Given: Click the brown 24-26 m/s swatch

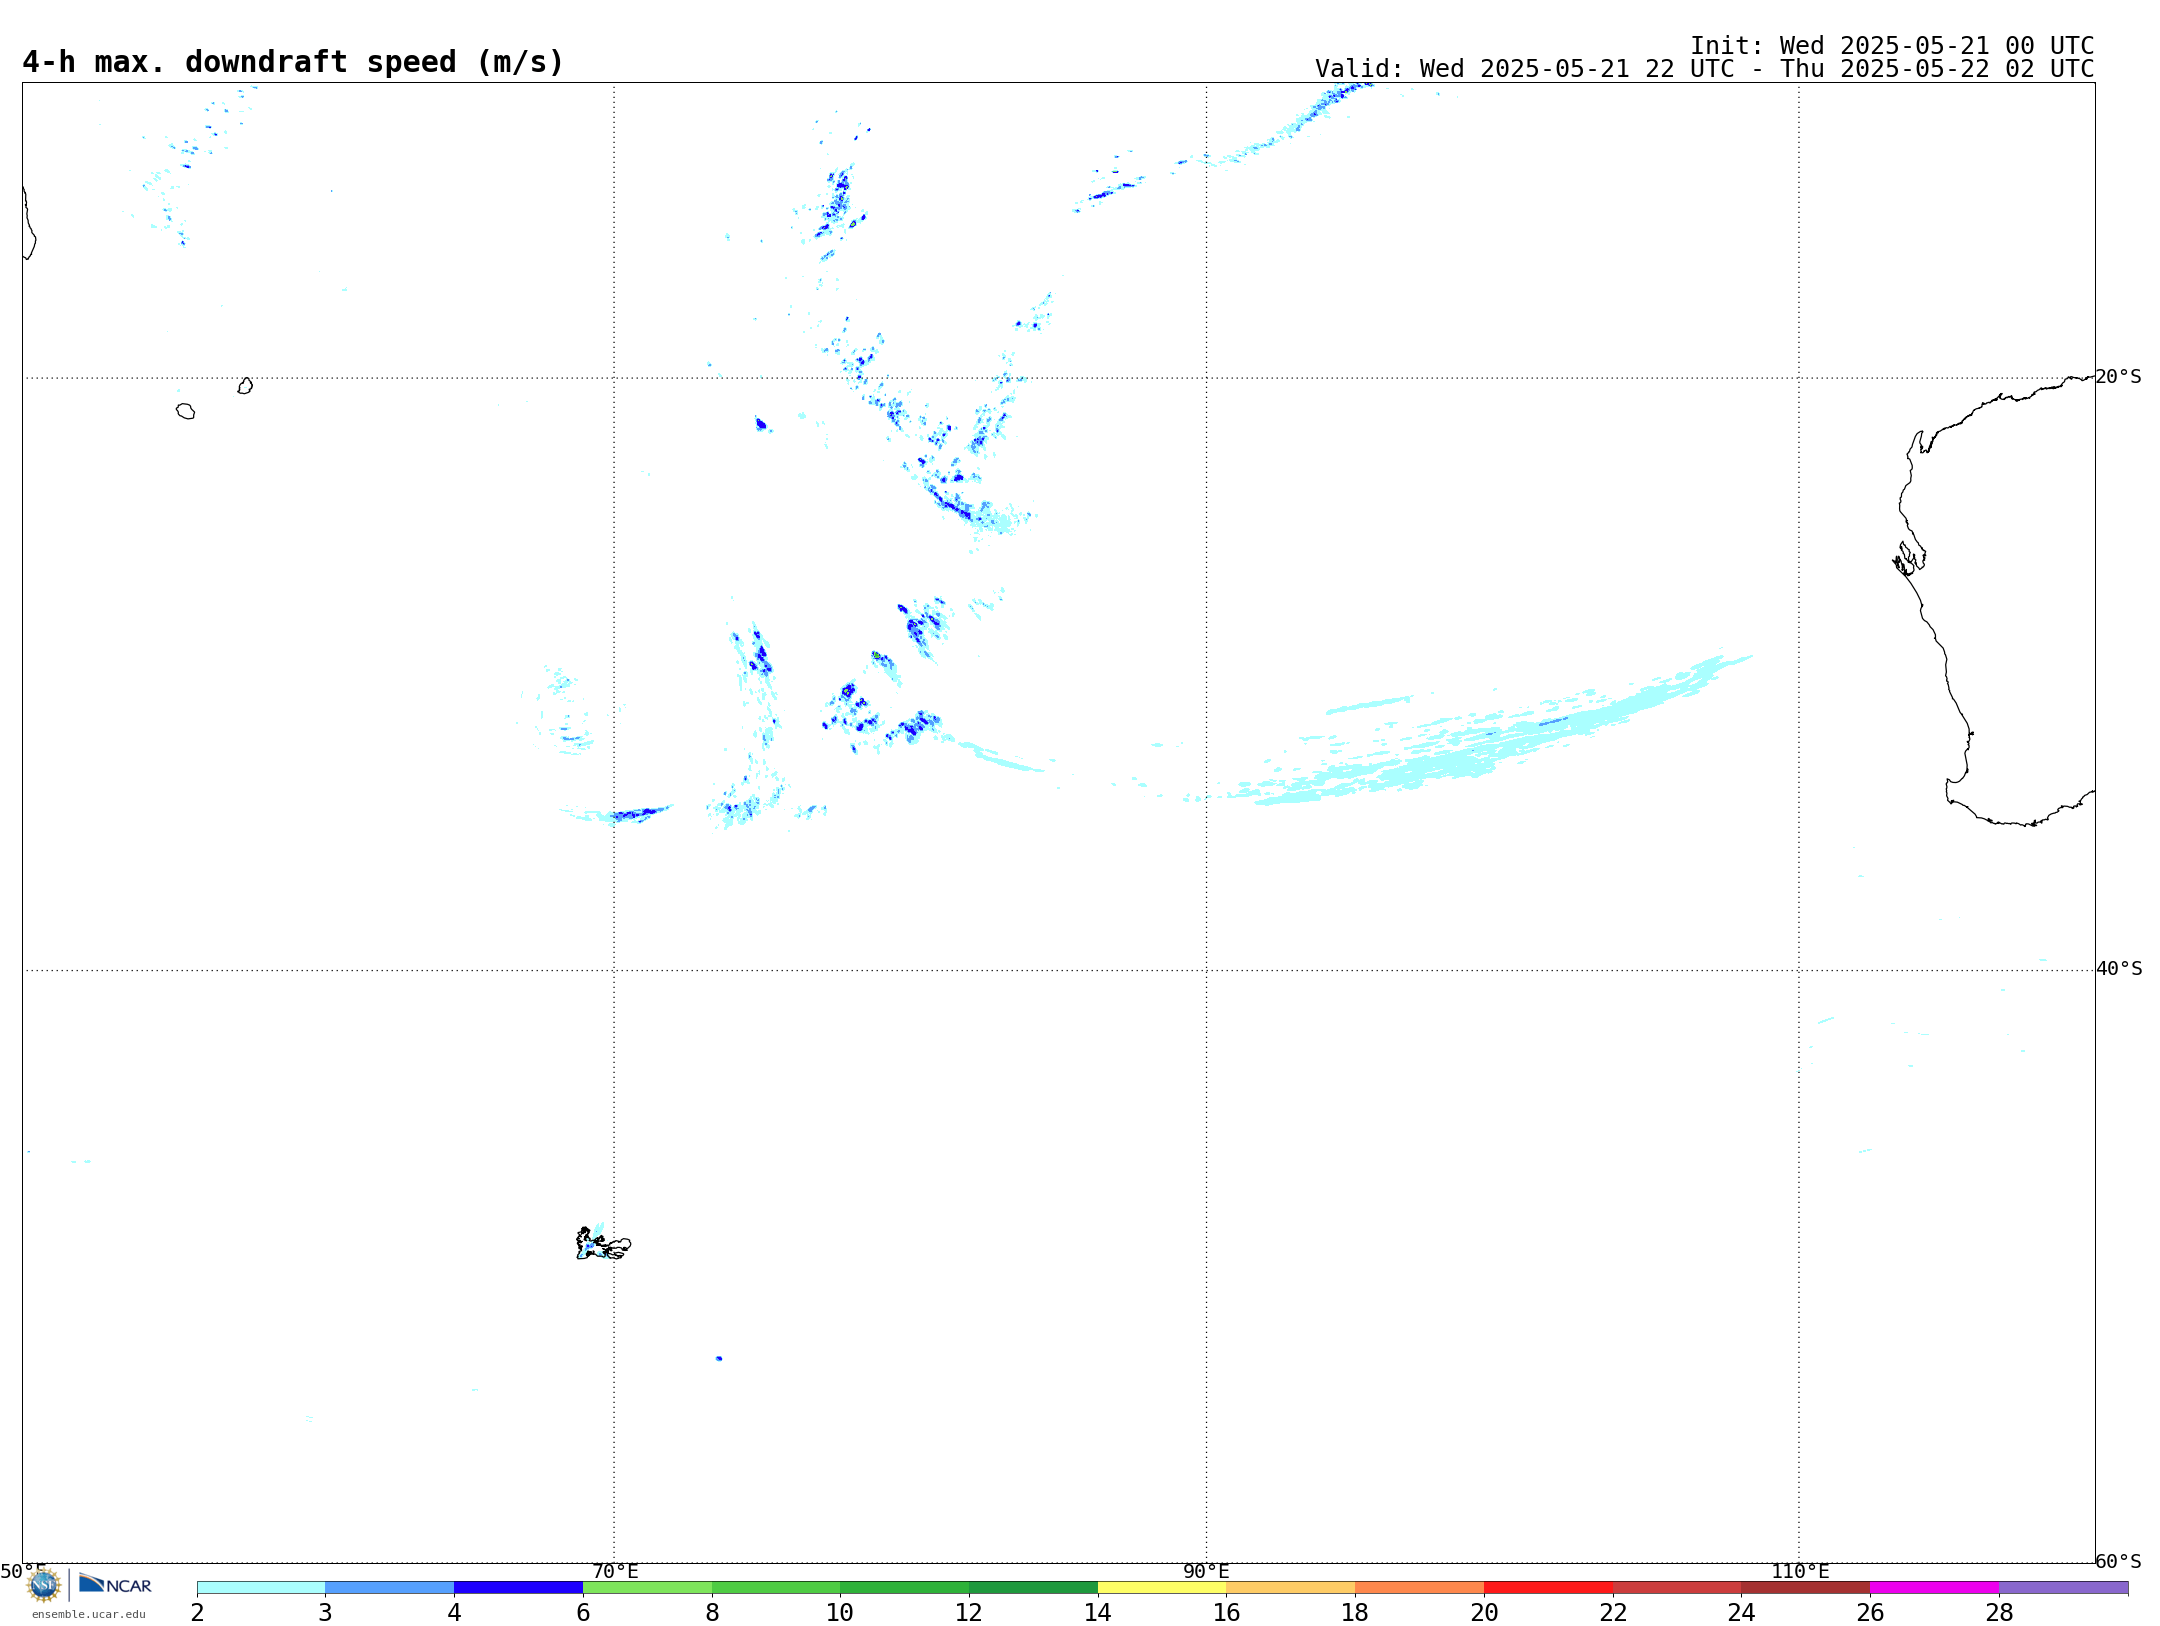Looking at the screenshot, I should click(x=1806, y=1588).
